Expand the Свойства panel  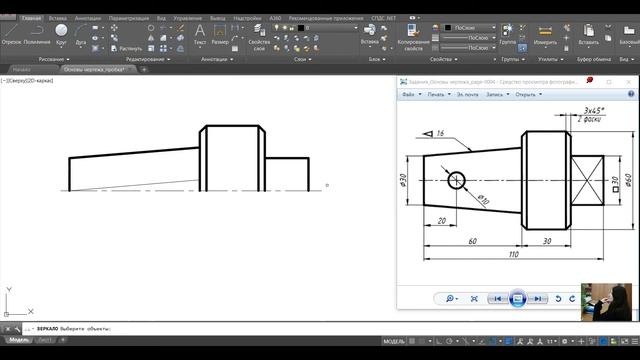click(x=443, y=59)
